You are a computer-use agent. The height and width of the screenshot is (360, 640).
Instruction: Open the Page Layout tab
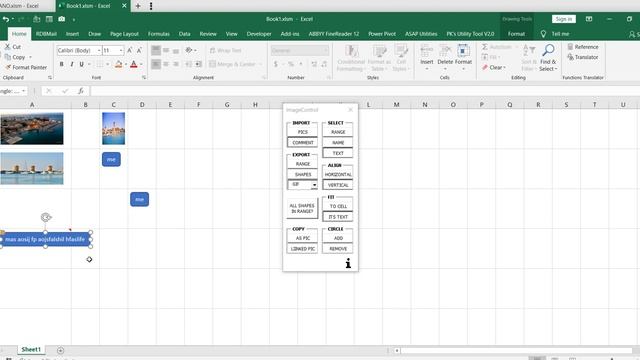point(124,34)
